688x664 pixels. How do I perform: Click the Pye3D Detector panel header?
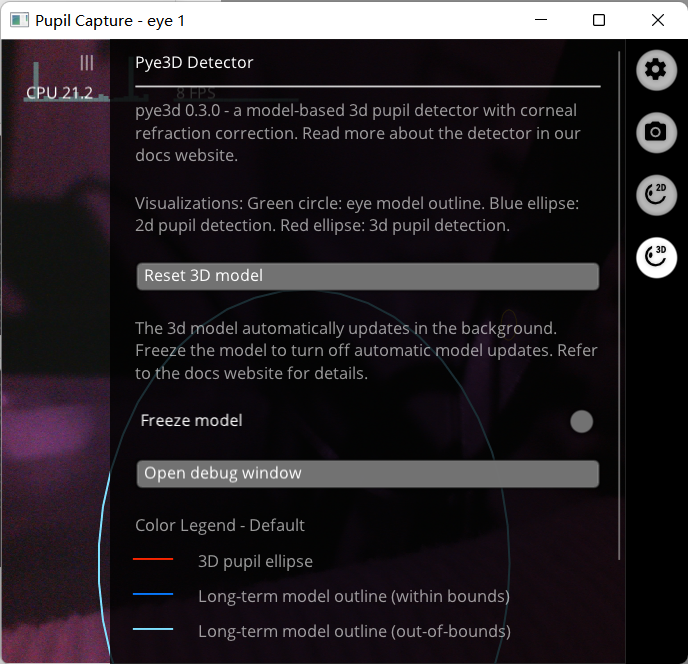[x=194, y=63]
